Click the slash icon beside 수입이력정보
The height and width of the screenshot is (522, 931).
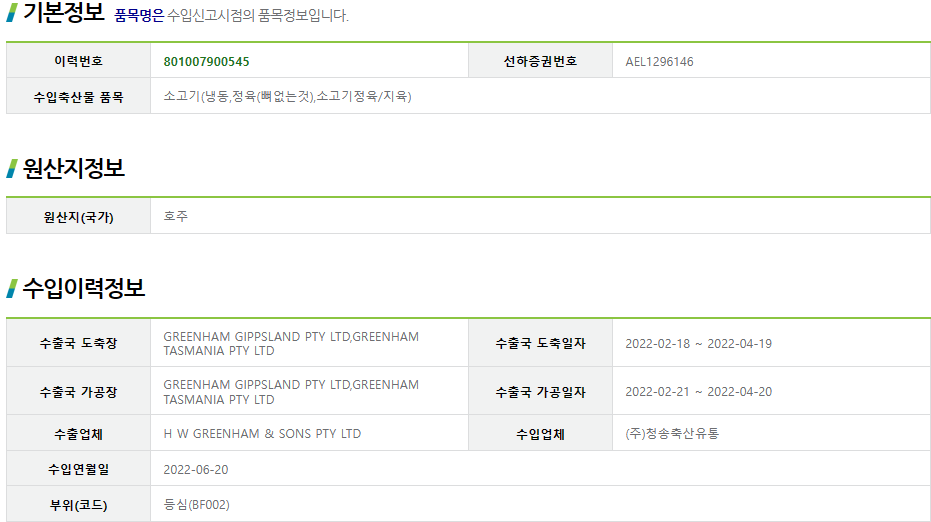coord(12,288)
